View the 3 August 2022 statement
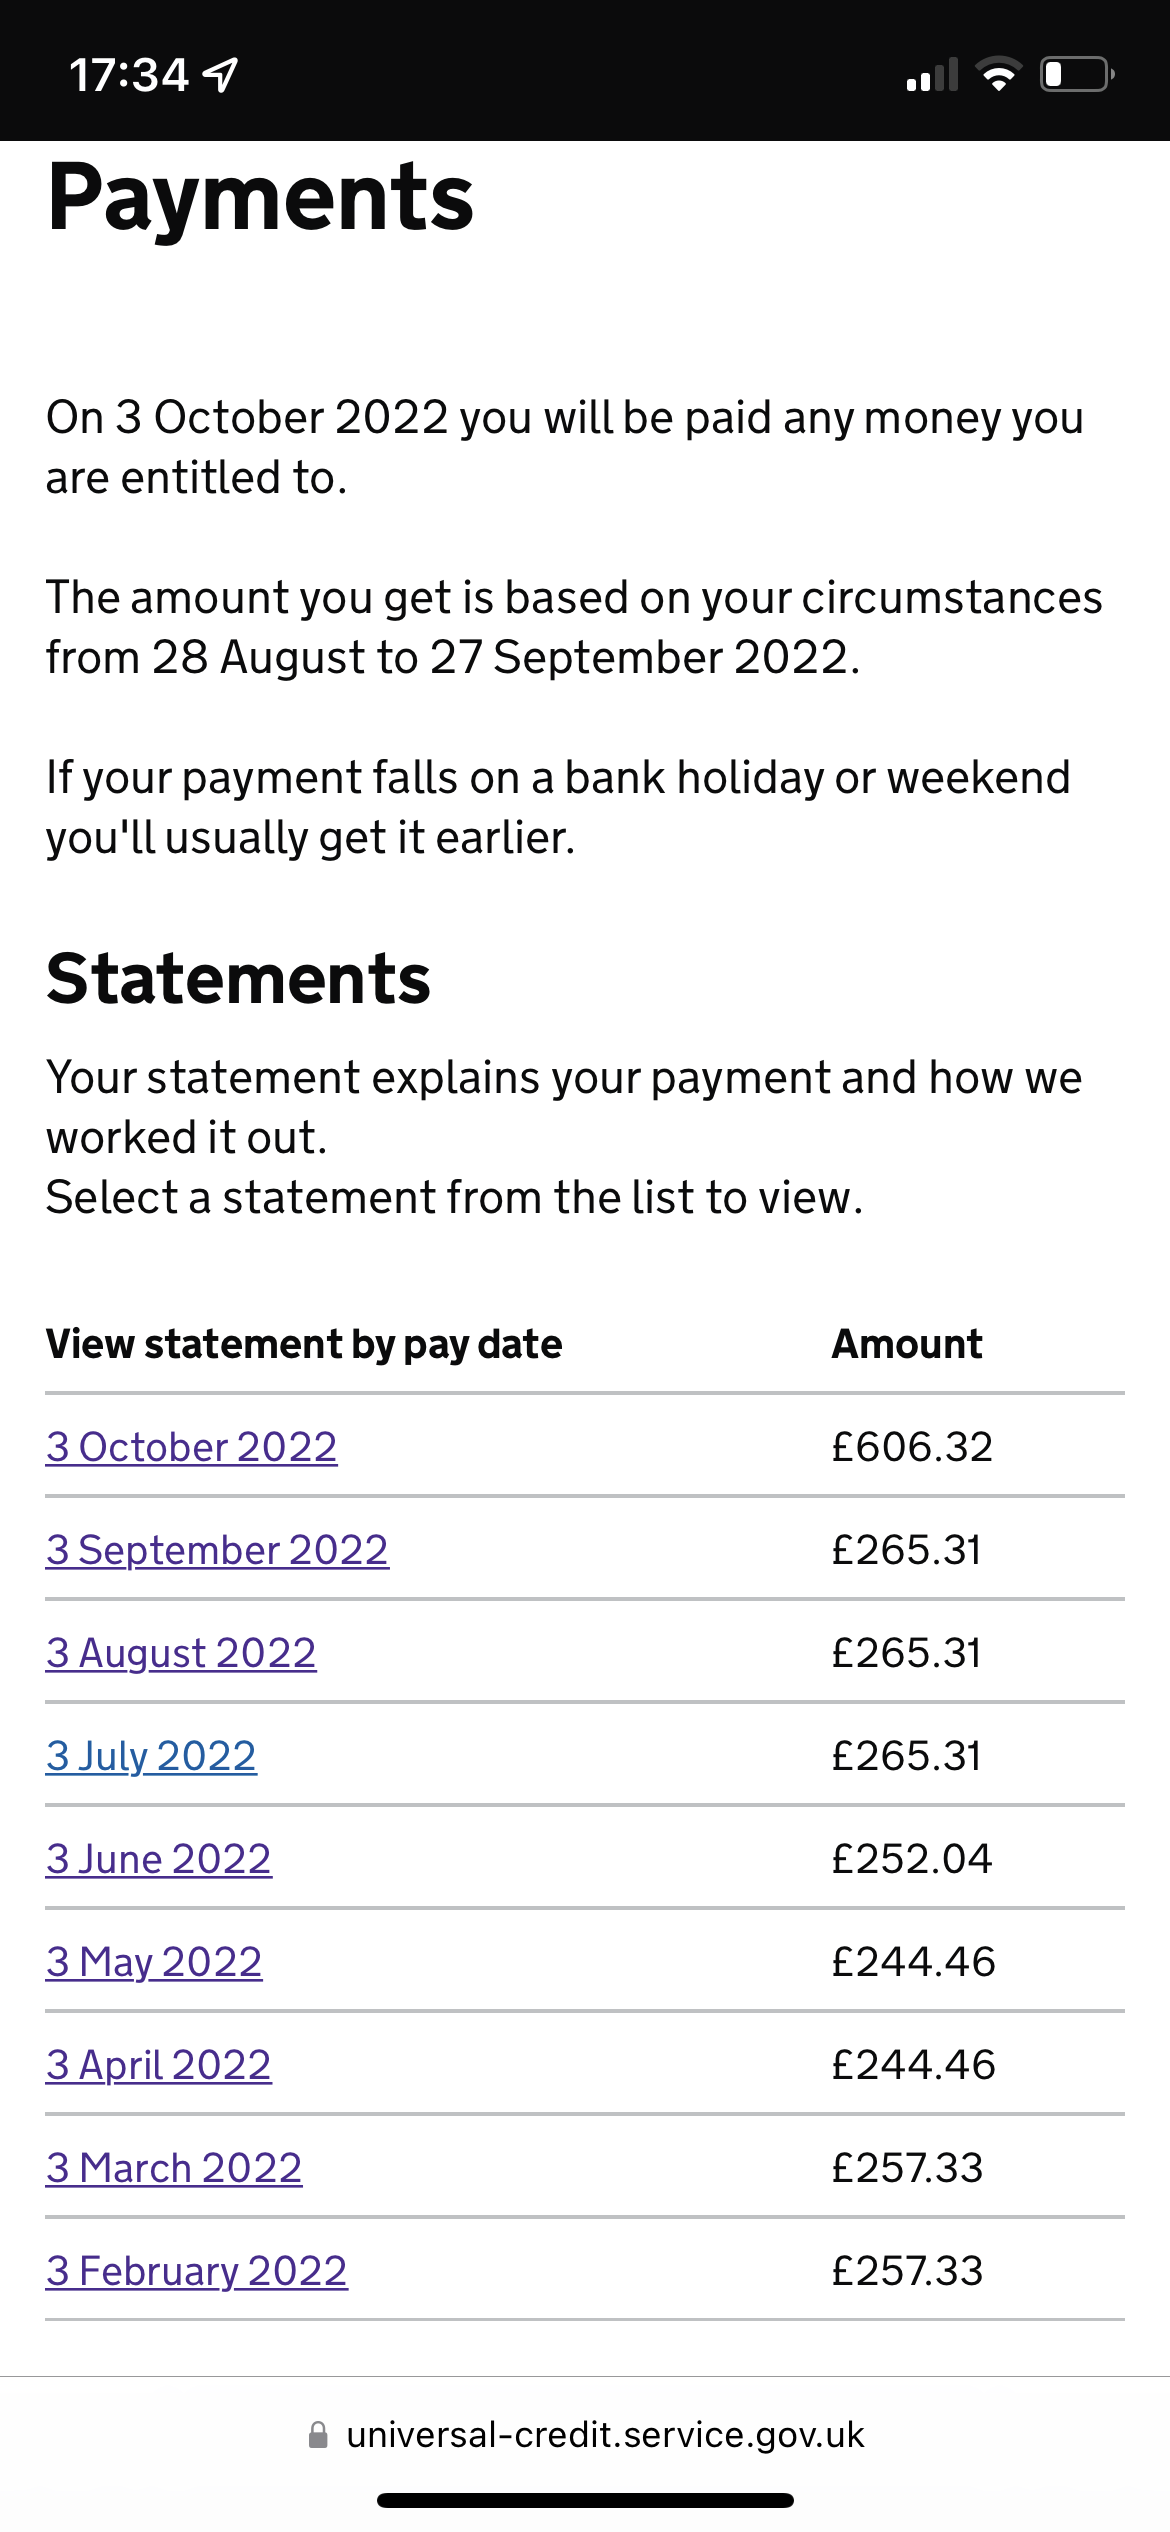1170x2532 pixels. [181, 1653]
